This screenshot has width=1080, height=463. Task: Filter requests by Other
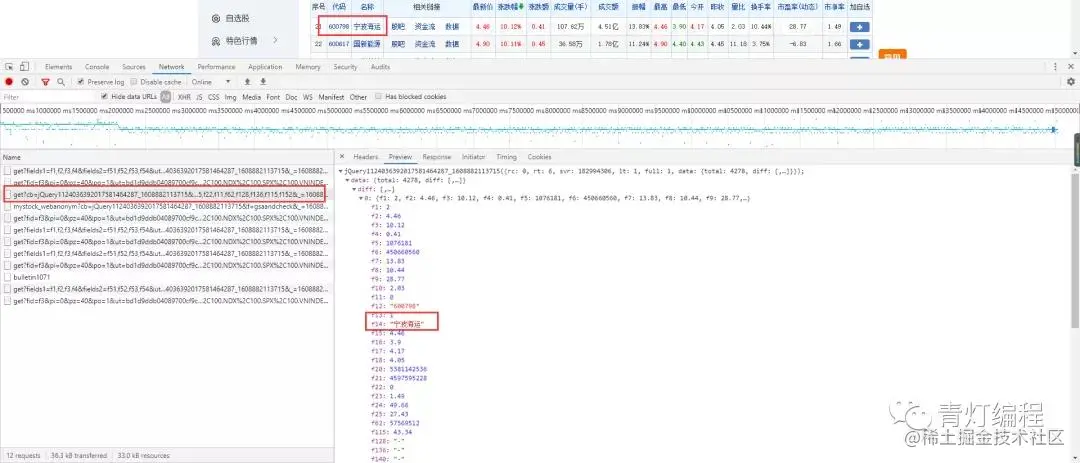358,97
